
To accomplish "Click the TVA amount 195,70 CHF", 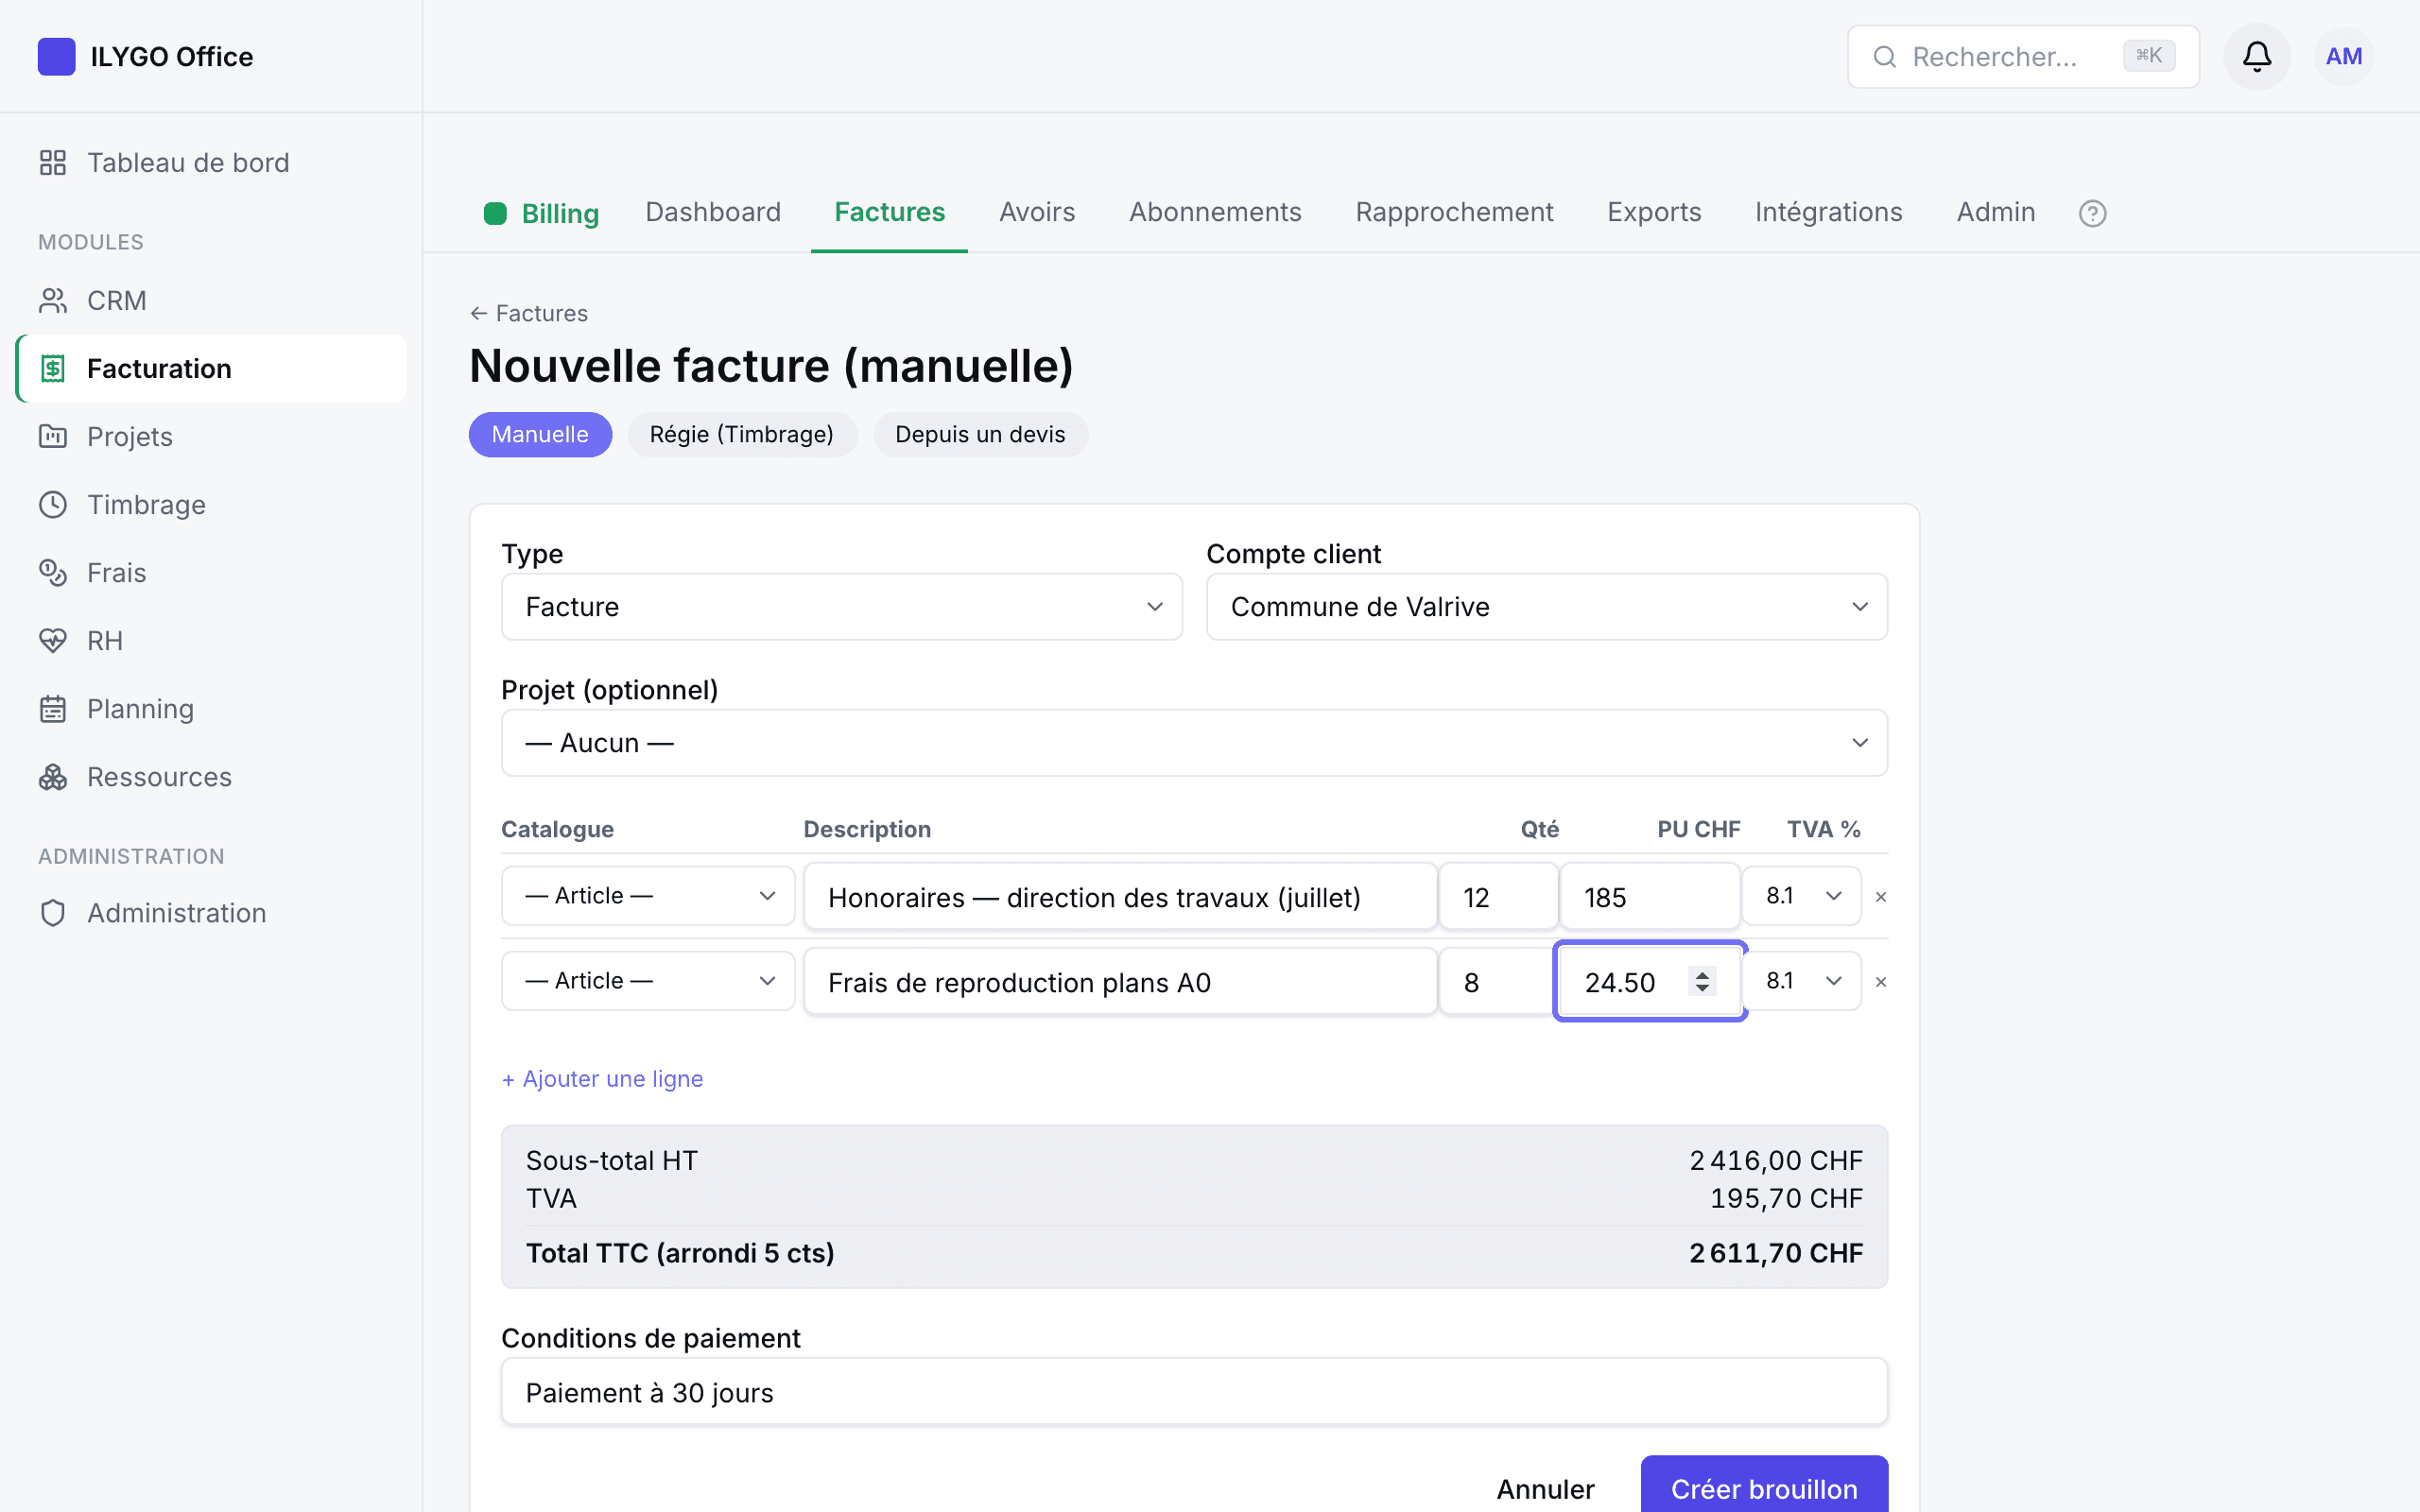I will [1786, 1198].
